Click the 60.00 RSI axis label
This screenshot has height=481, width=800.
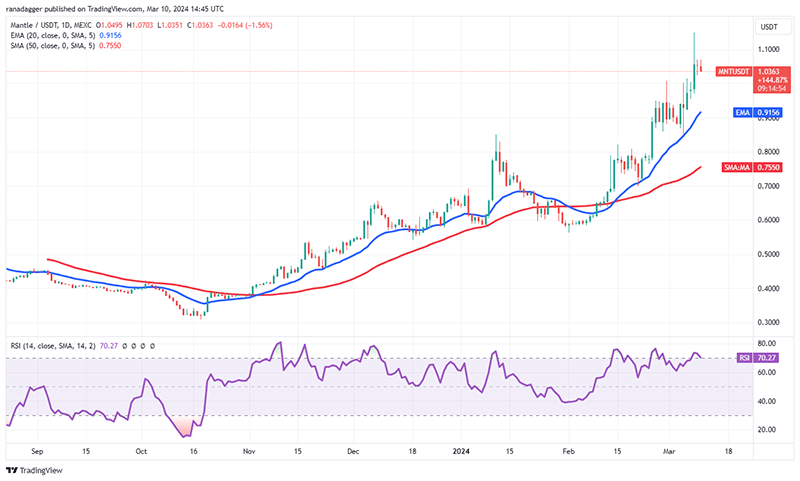pyautogui.click(x=767, y=372)
